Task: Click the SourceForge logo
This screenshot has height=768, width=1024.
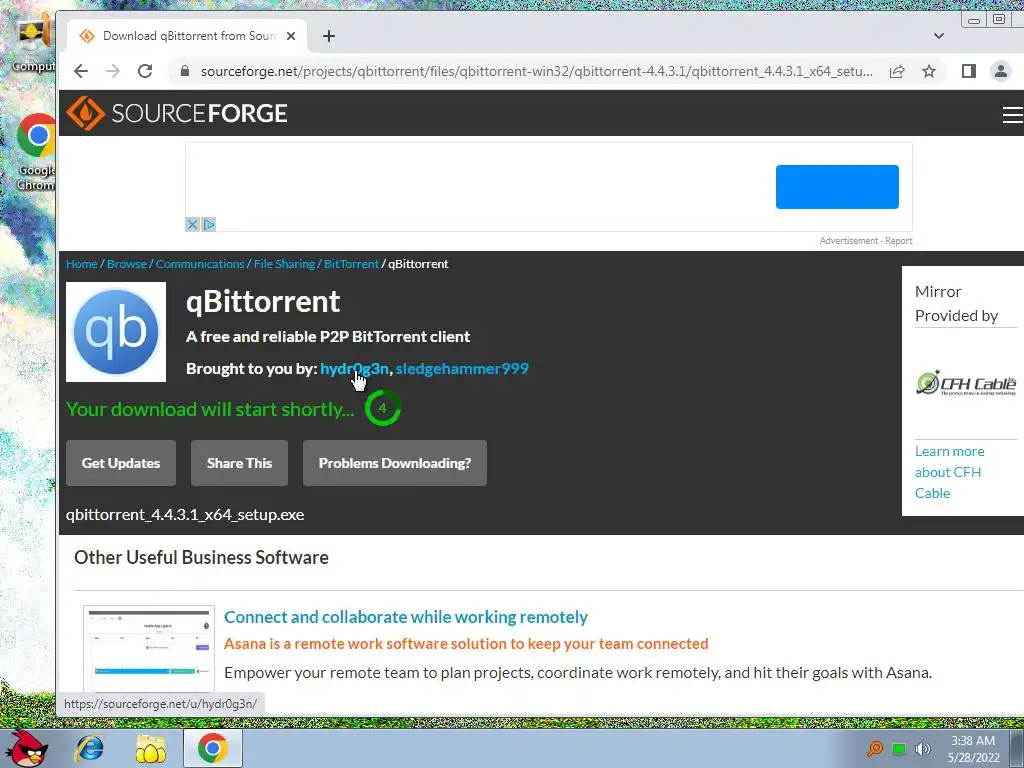Action: (x=176, y=113)
